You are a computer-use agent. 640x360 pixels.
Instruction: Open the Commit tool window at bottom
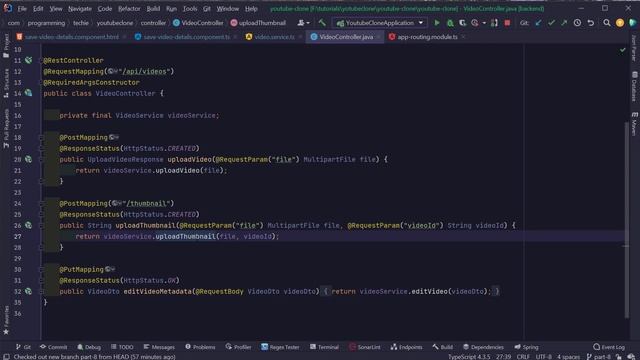[x=53, y=347]
